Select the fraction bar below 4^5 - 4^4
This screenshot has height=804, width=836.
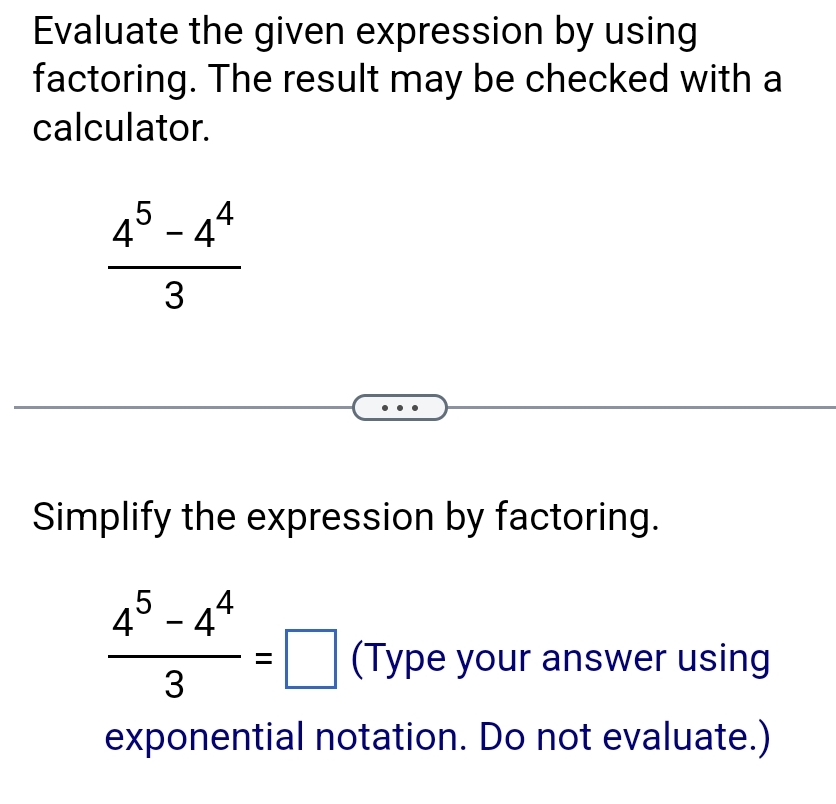(175, 265)
